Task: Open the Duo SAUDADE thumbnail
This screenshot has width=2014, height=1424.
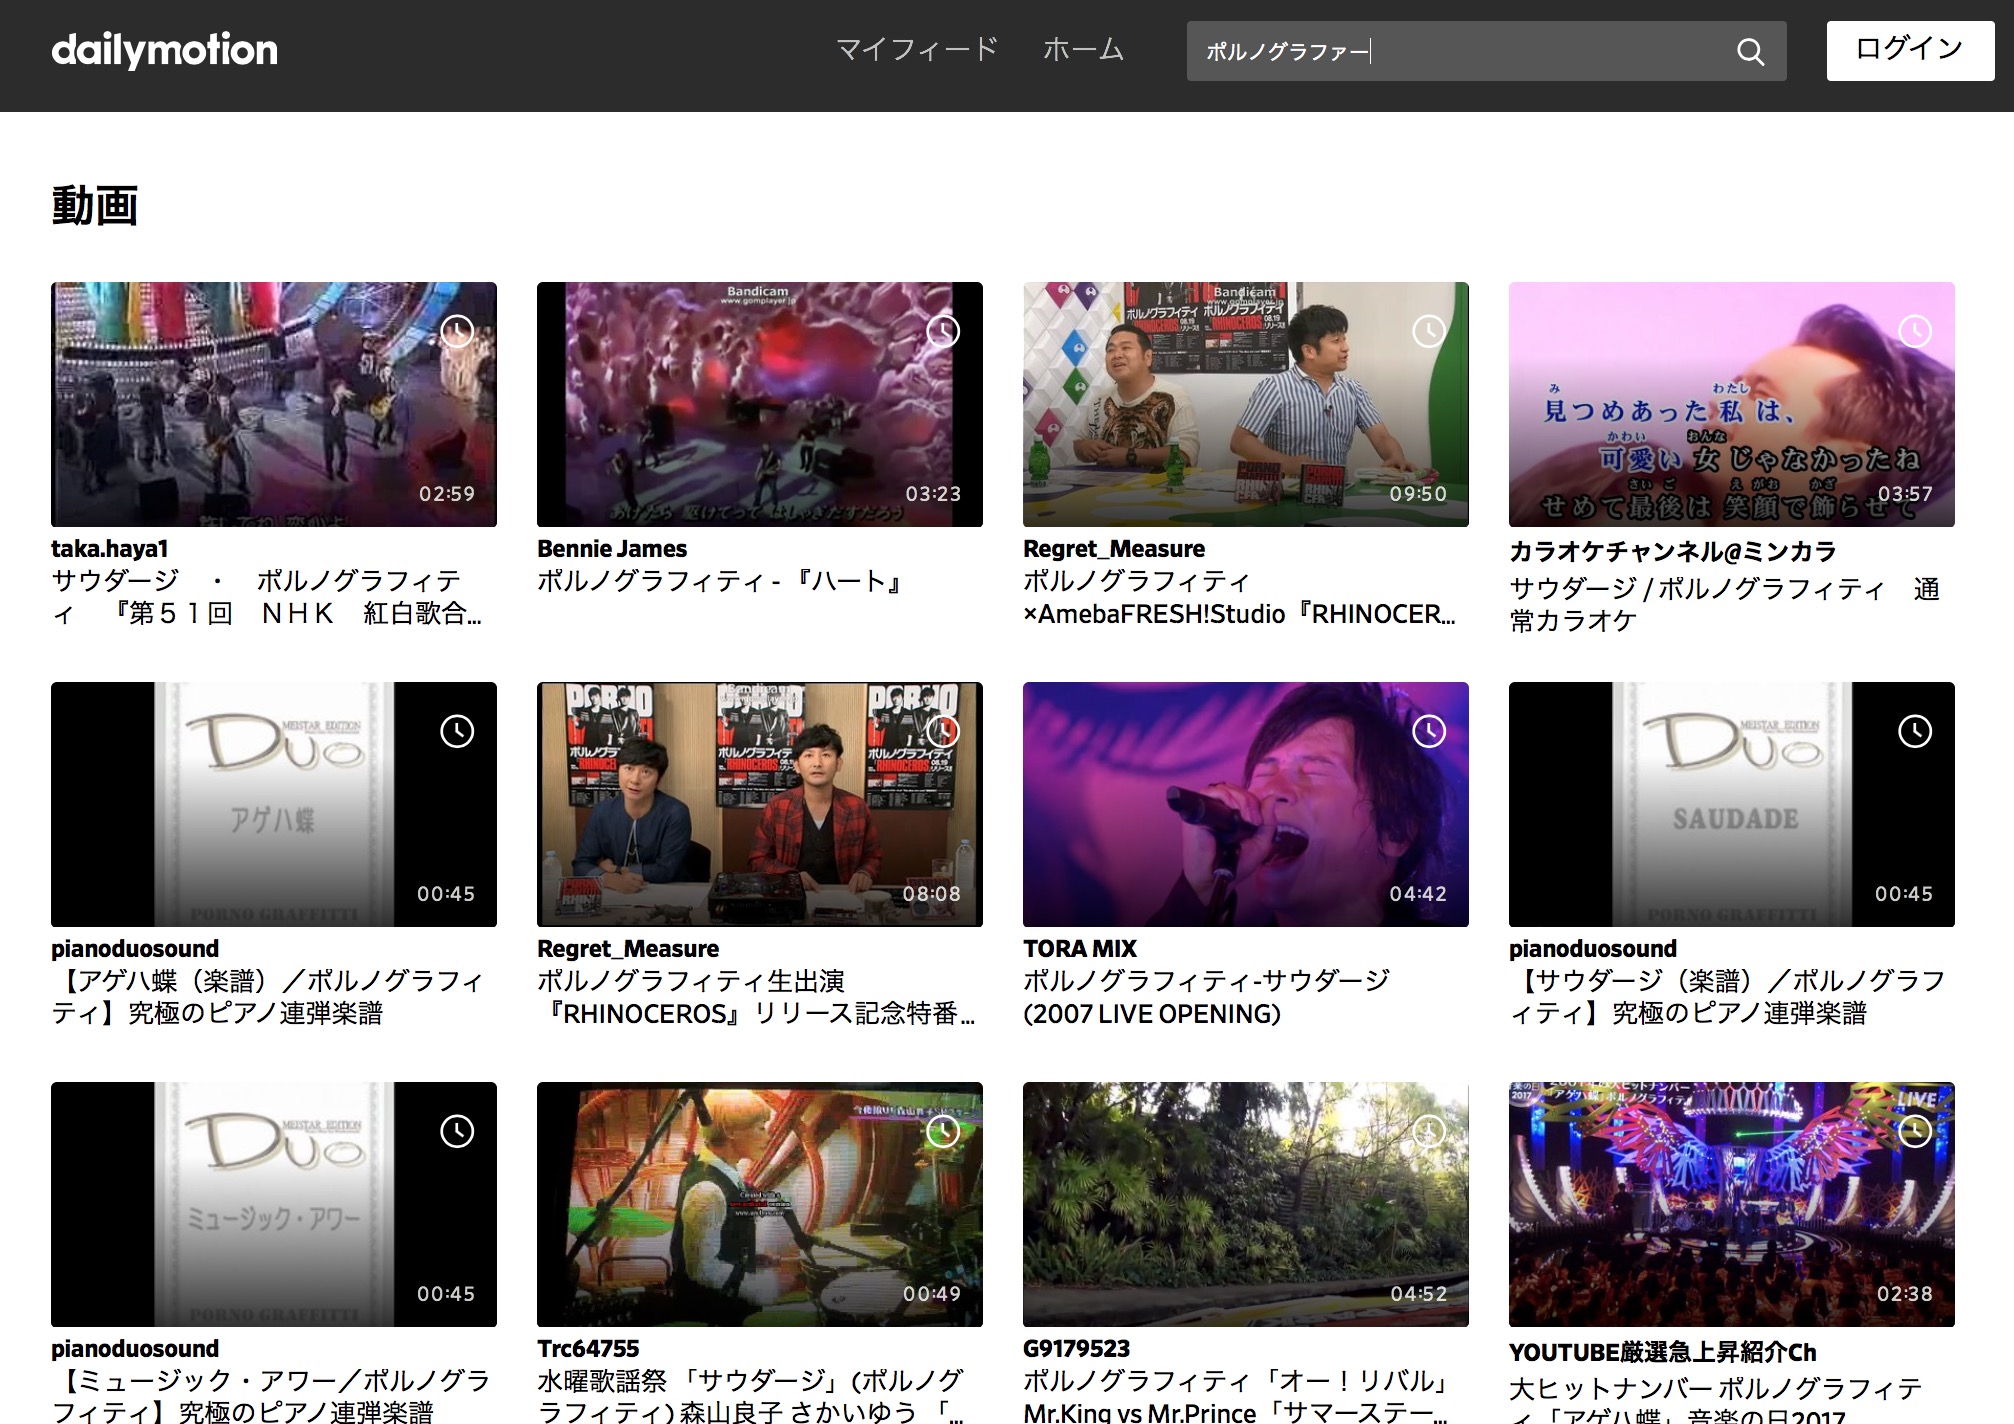Action: tap(1732, 804)
